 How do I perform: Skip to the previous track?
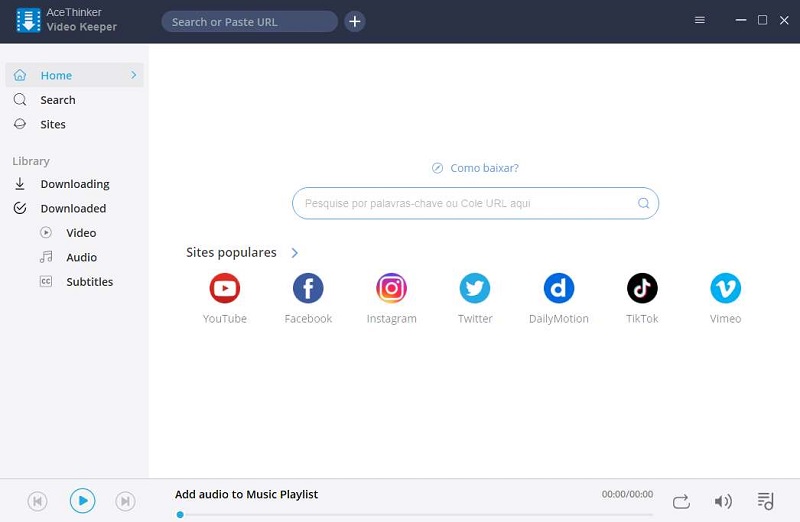pyautogui.click(x=37, y=501)
